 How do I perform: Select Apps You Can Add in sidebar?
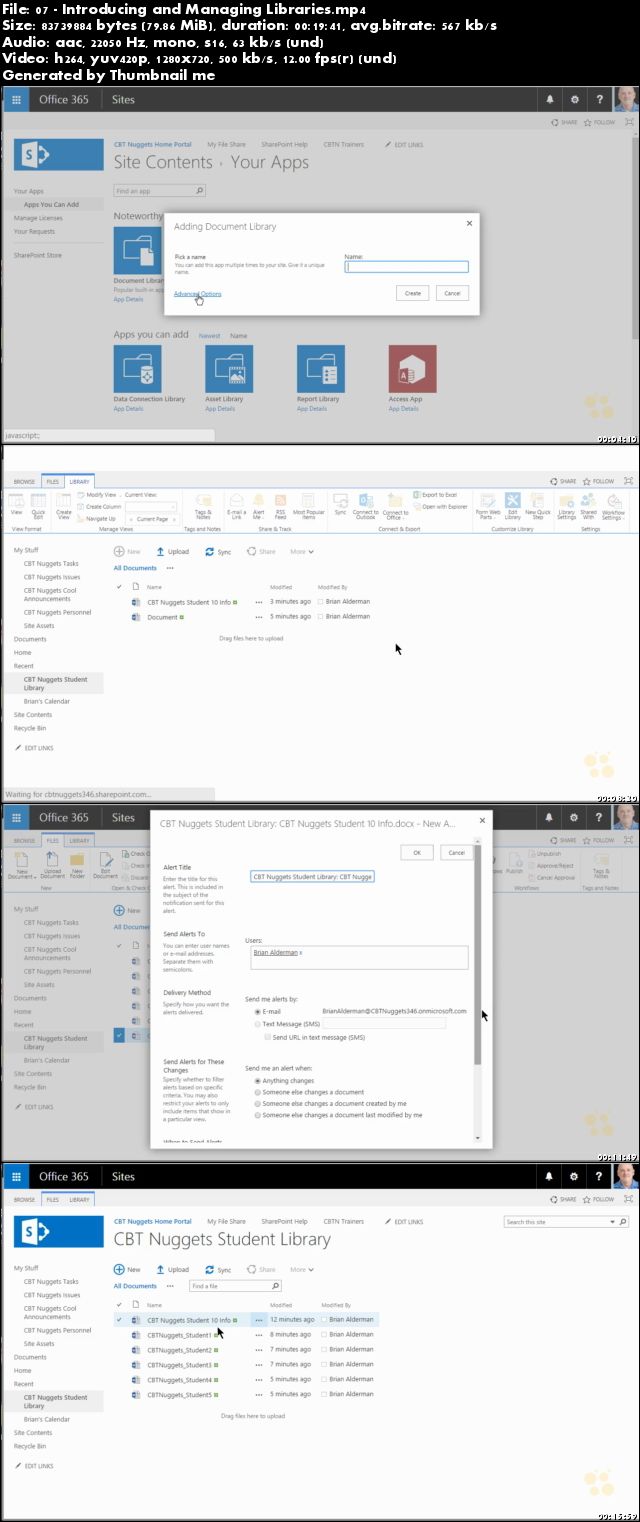pos(51,204)
